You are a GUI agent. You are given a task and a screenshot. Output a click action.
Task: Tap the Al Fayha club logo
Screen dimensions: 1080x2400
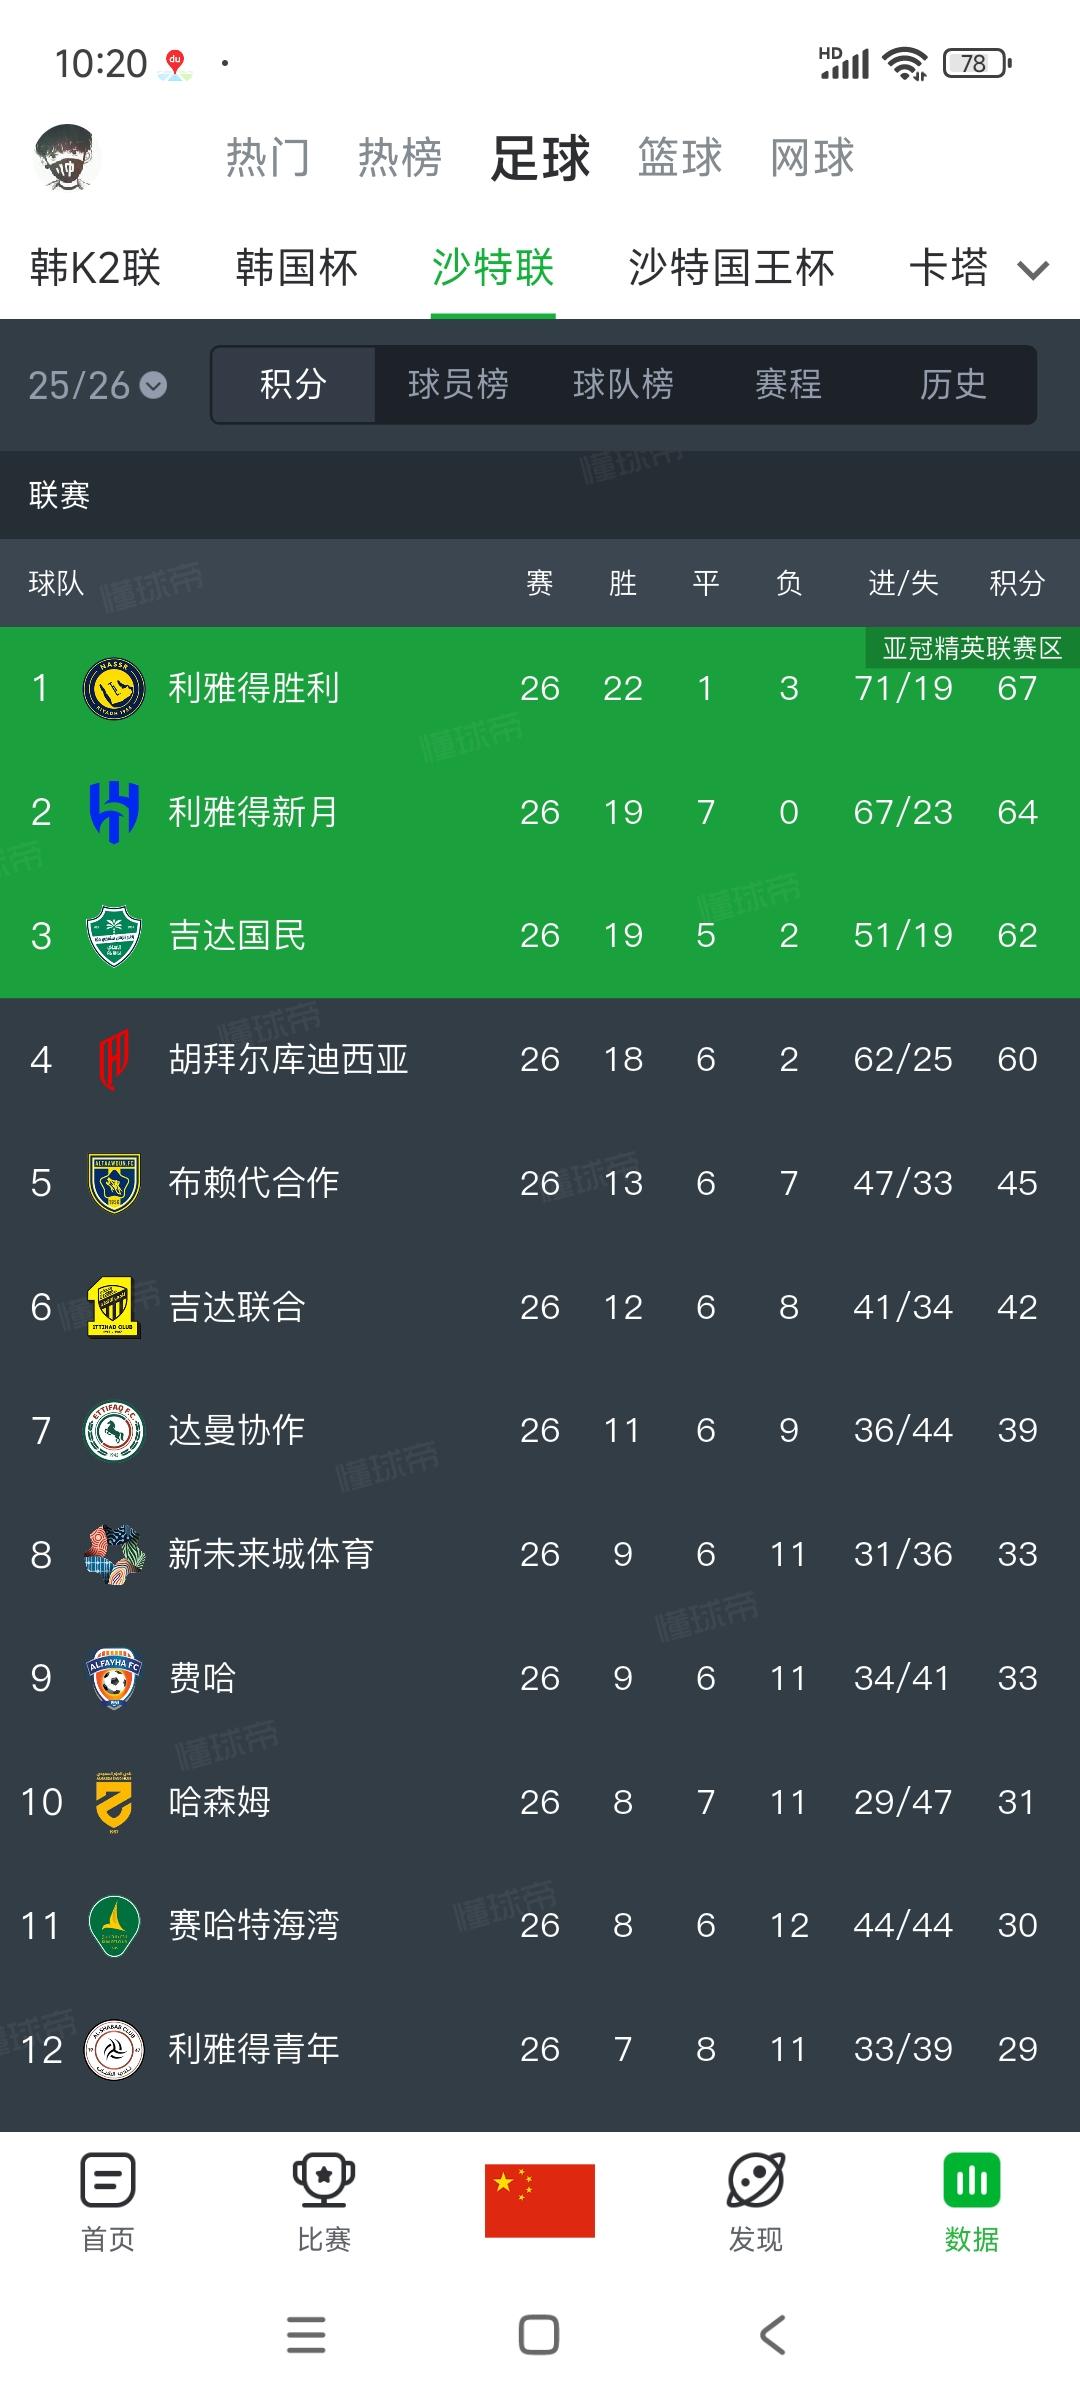pyautogui.click(x=114, y=1678)
